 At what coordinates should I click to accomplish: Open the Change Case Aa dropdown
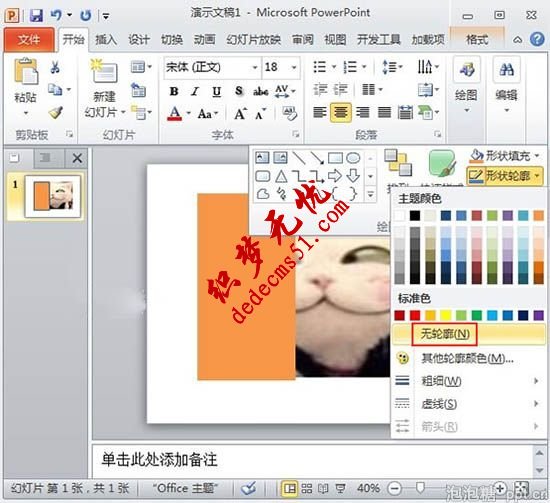pyautogui.click(x=208, y=114)
